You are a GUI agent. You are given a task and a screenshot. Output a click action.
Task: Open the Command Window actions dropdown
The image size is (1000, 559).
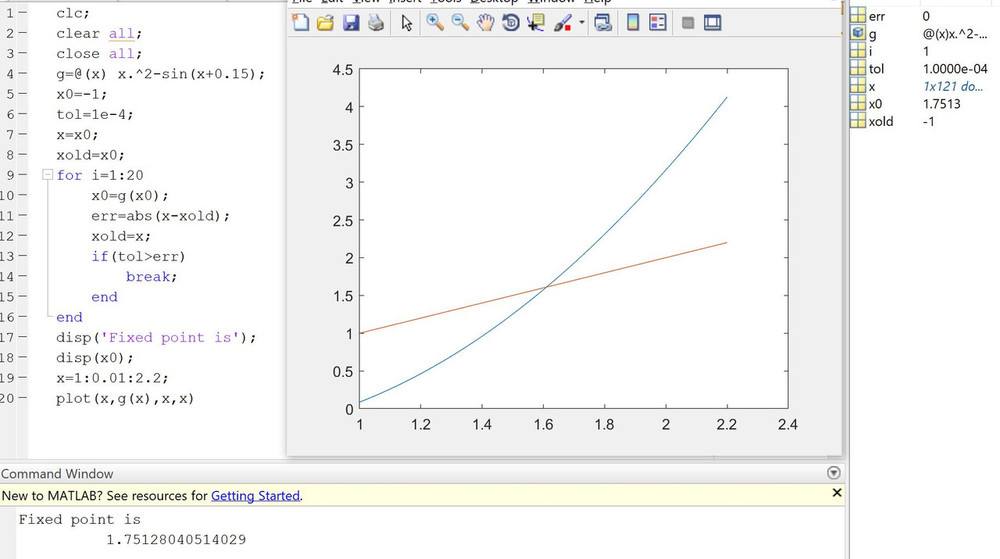(x=835, y=473)
